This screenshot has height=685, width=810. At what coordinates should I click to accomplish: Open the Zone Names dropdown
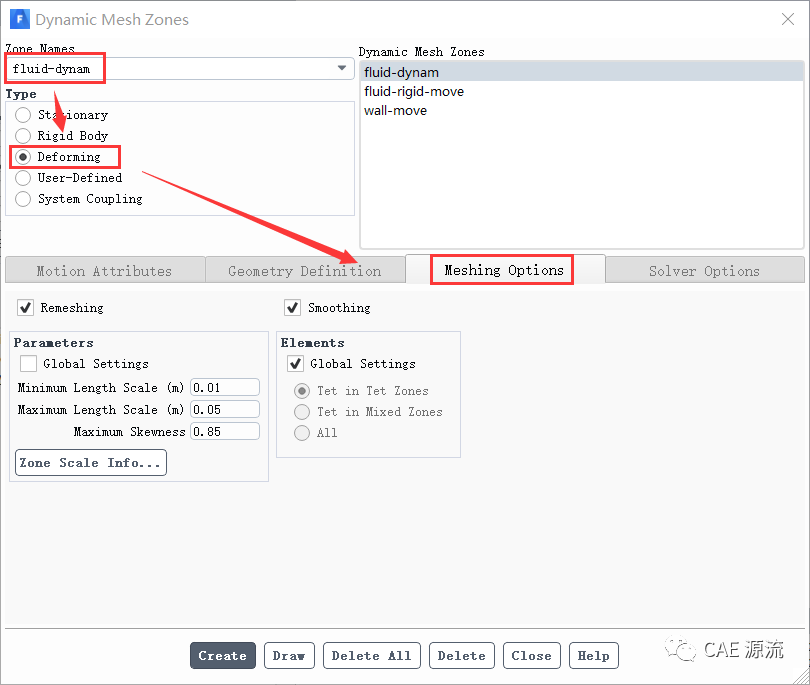pos(342,68)
